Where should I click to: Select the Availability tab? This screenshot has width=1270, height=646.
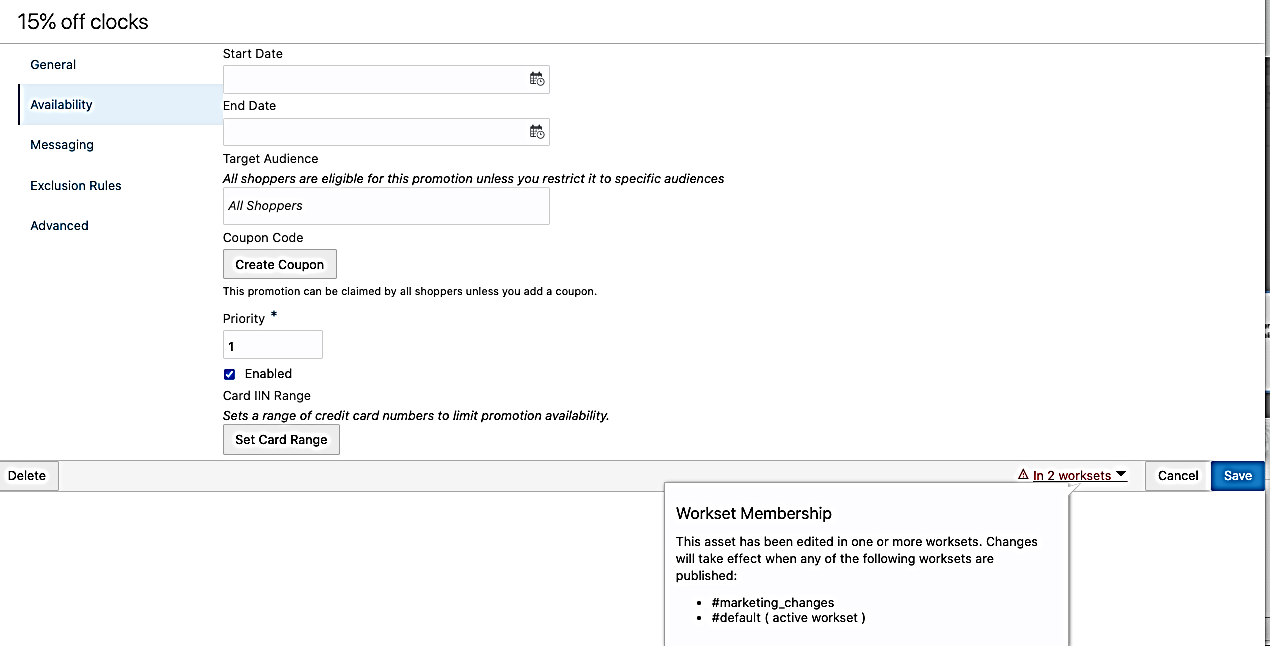[x=61, y=105]
